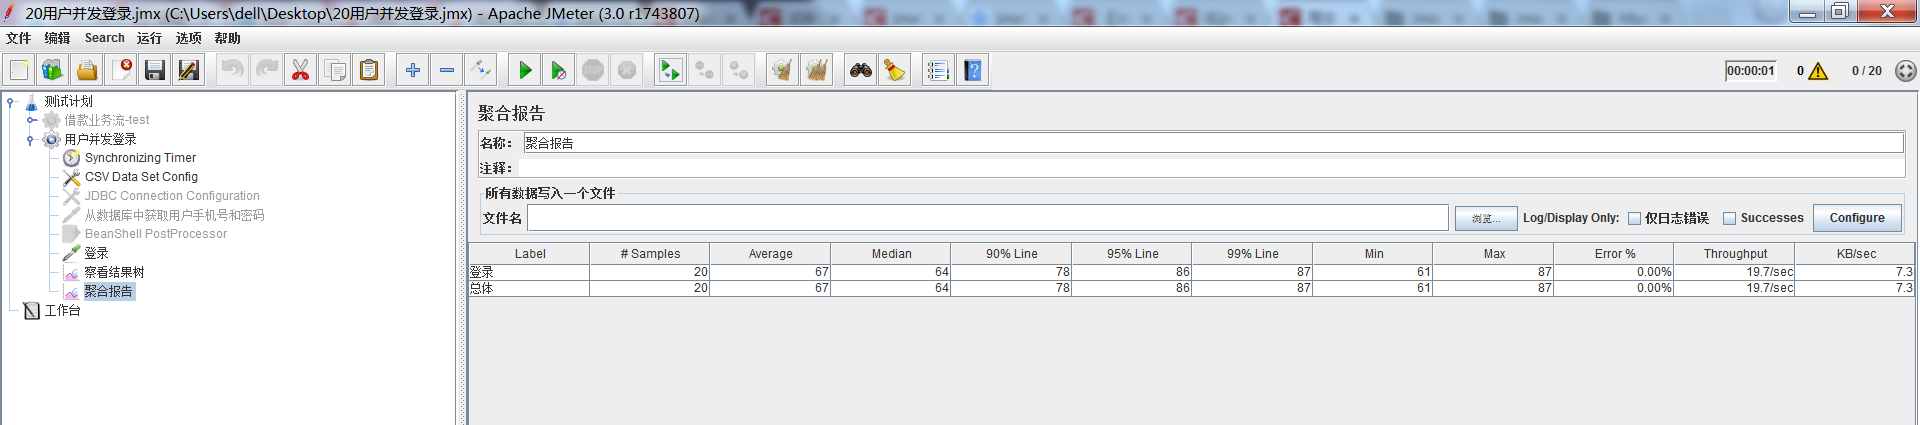This screenshot has height=425, width=1920.
Task: Select JDBC Connection Configuration in tree
Action: (x=172, y=196)
